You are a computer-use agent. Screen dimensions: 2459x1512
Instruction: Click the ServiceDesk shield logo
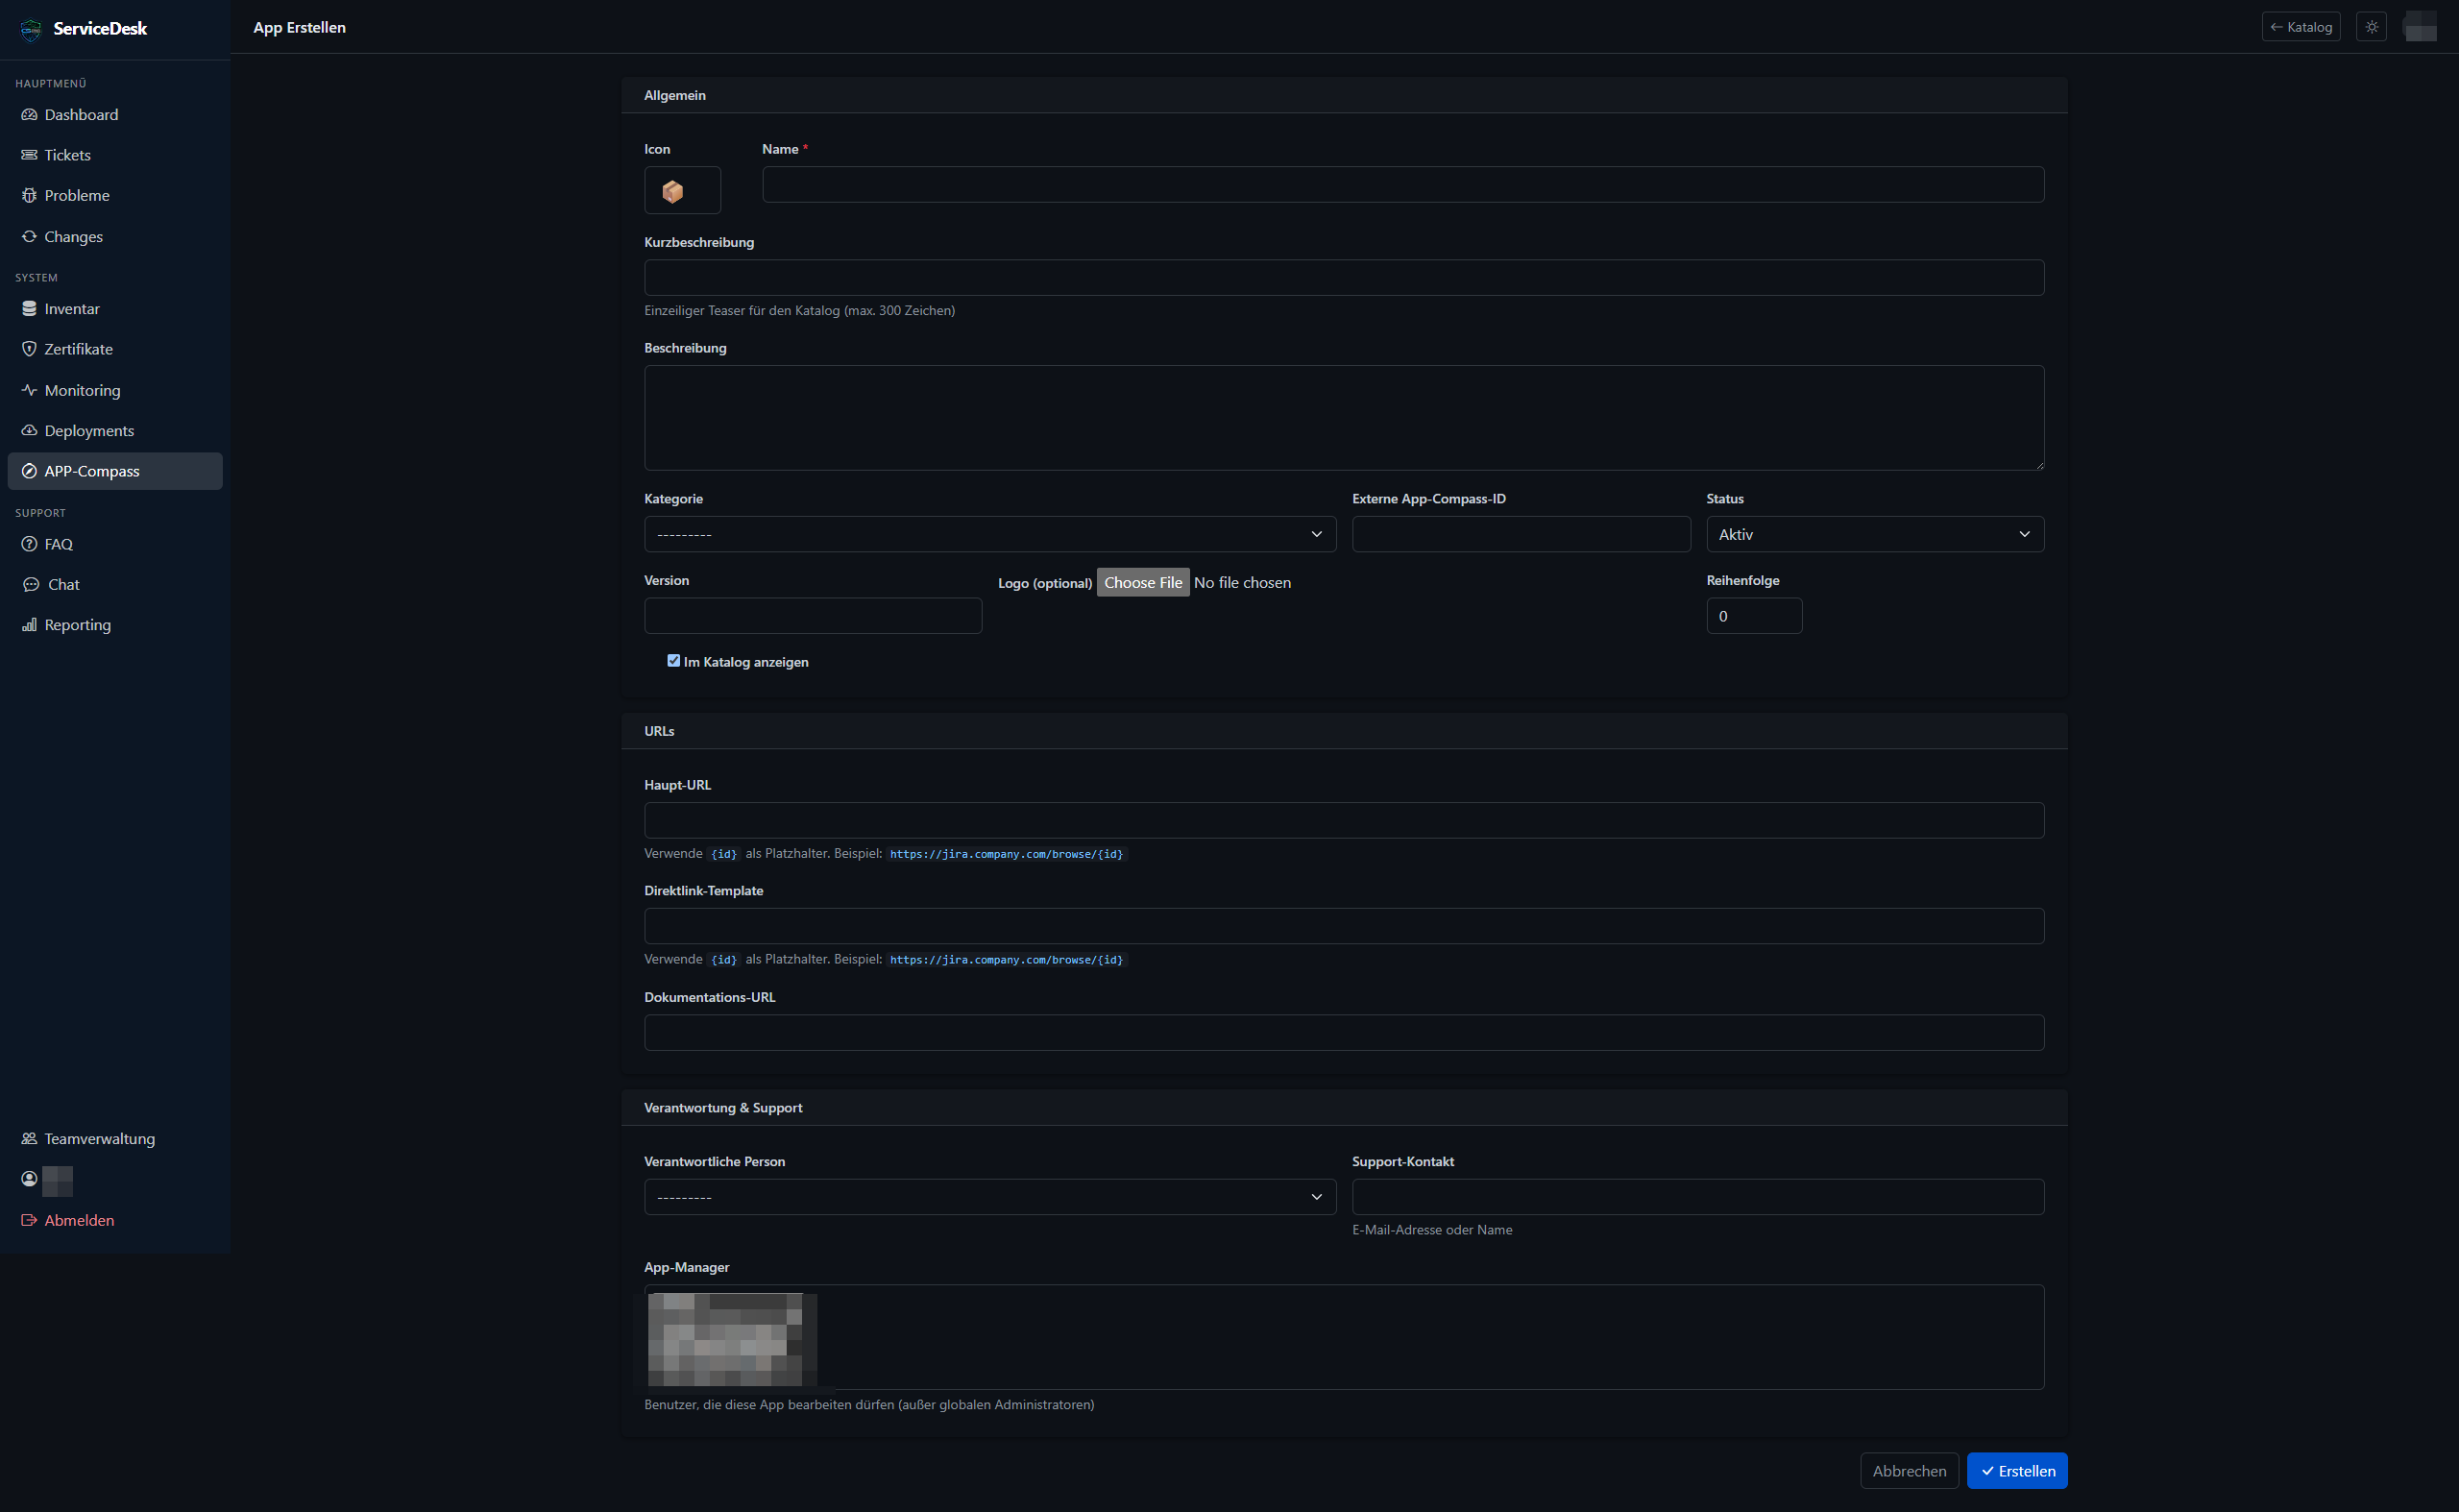coord(31,29)
